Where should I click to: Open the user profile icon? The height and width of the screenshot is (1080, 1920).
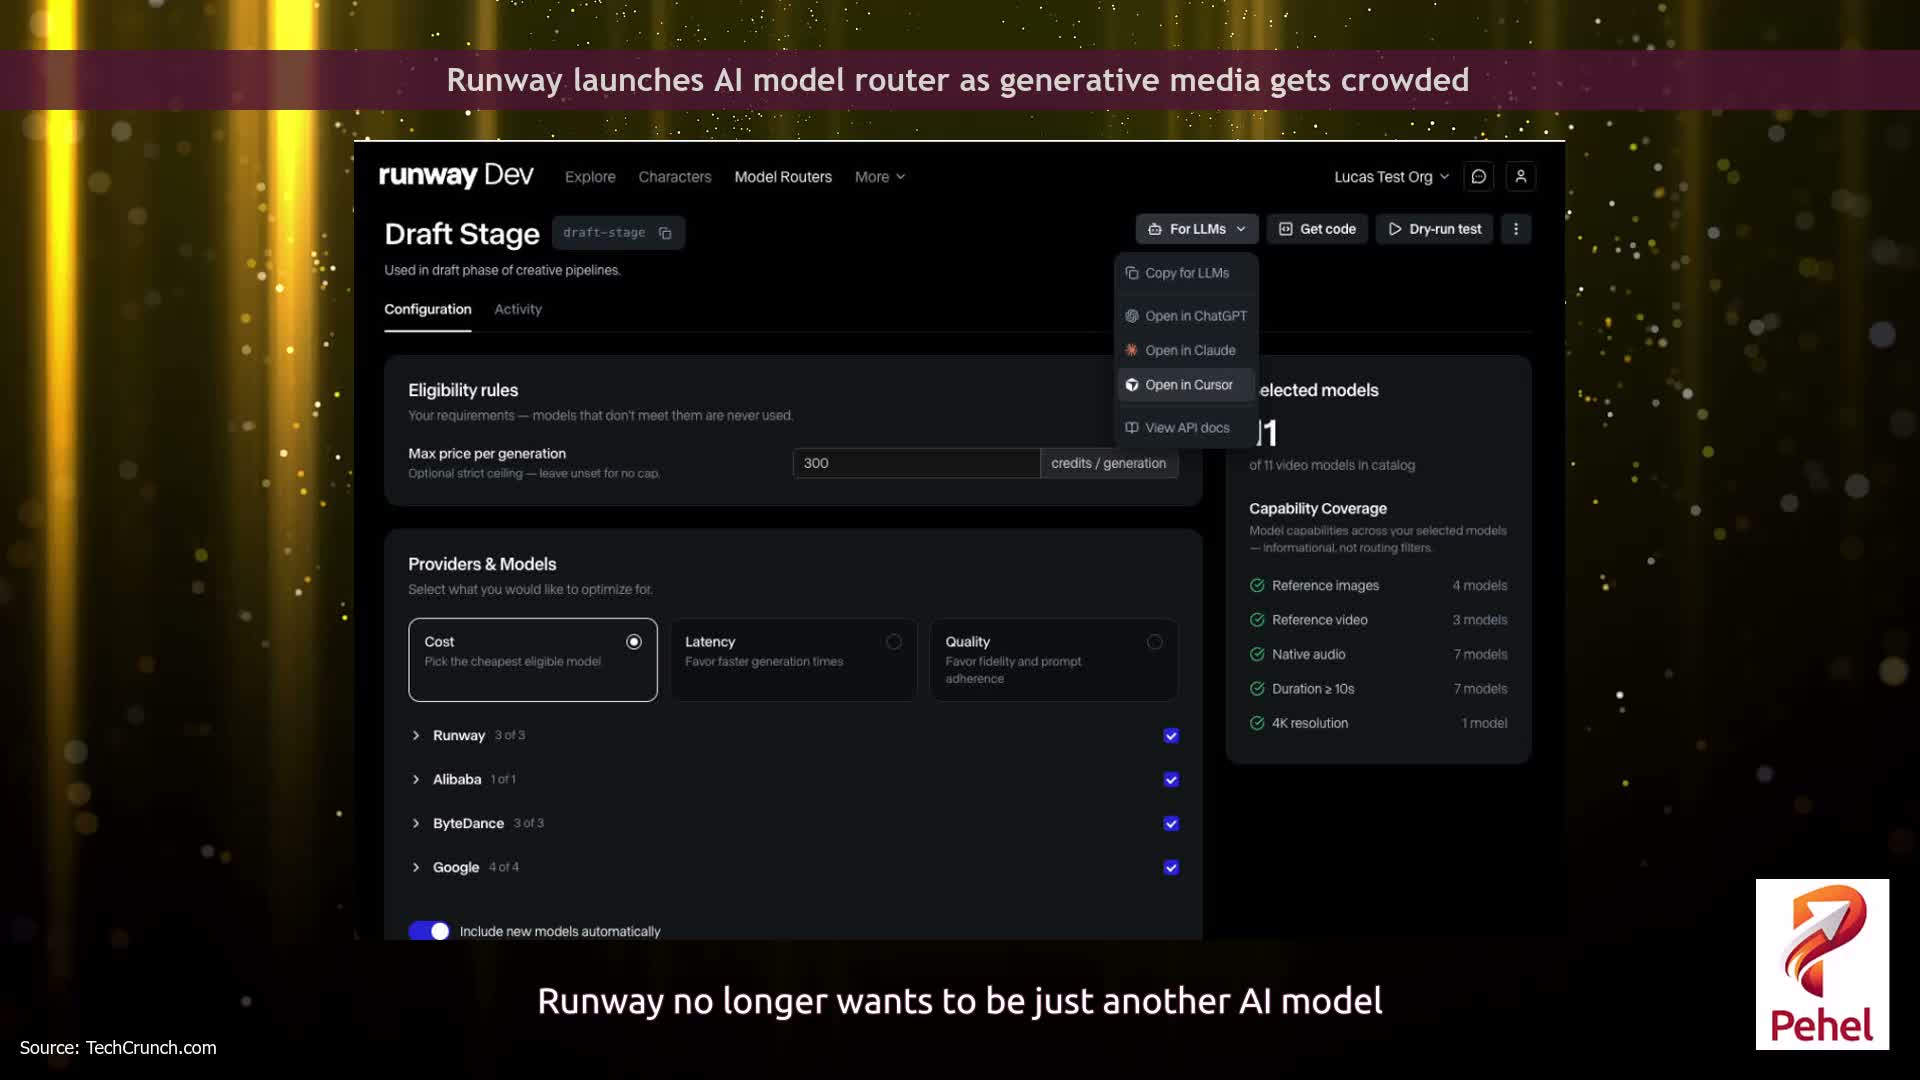(x=1520, y=177)
